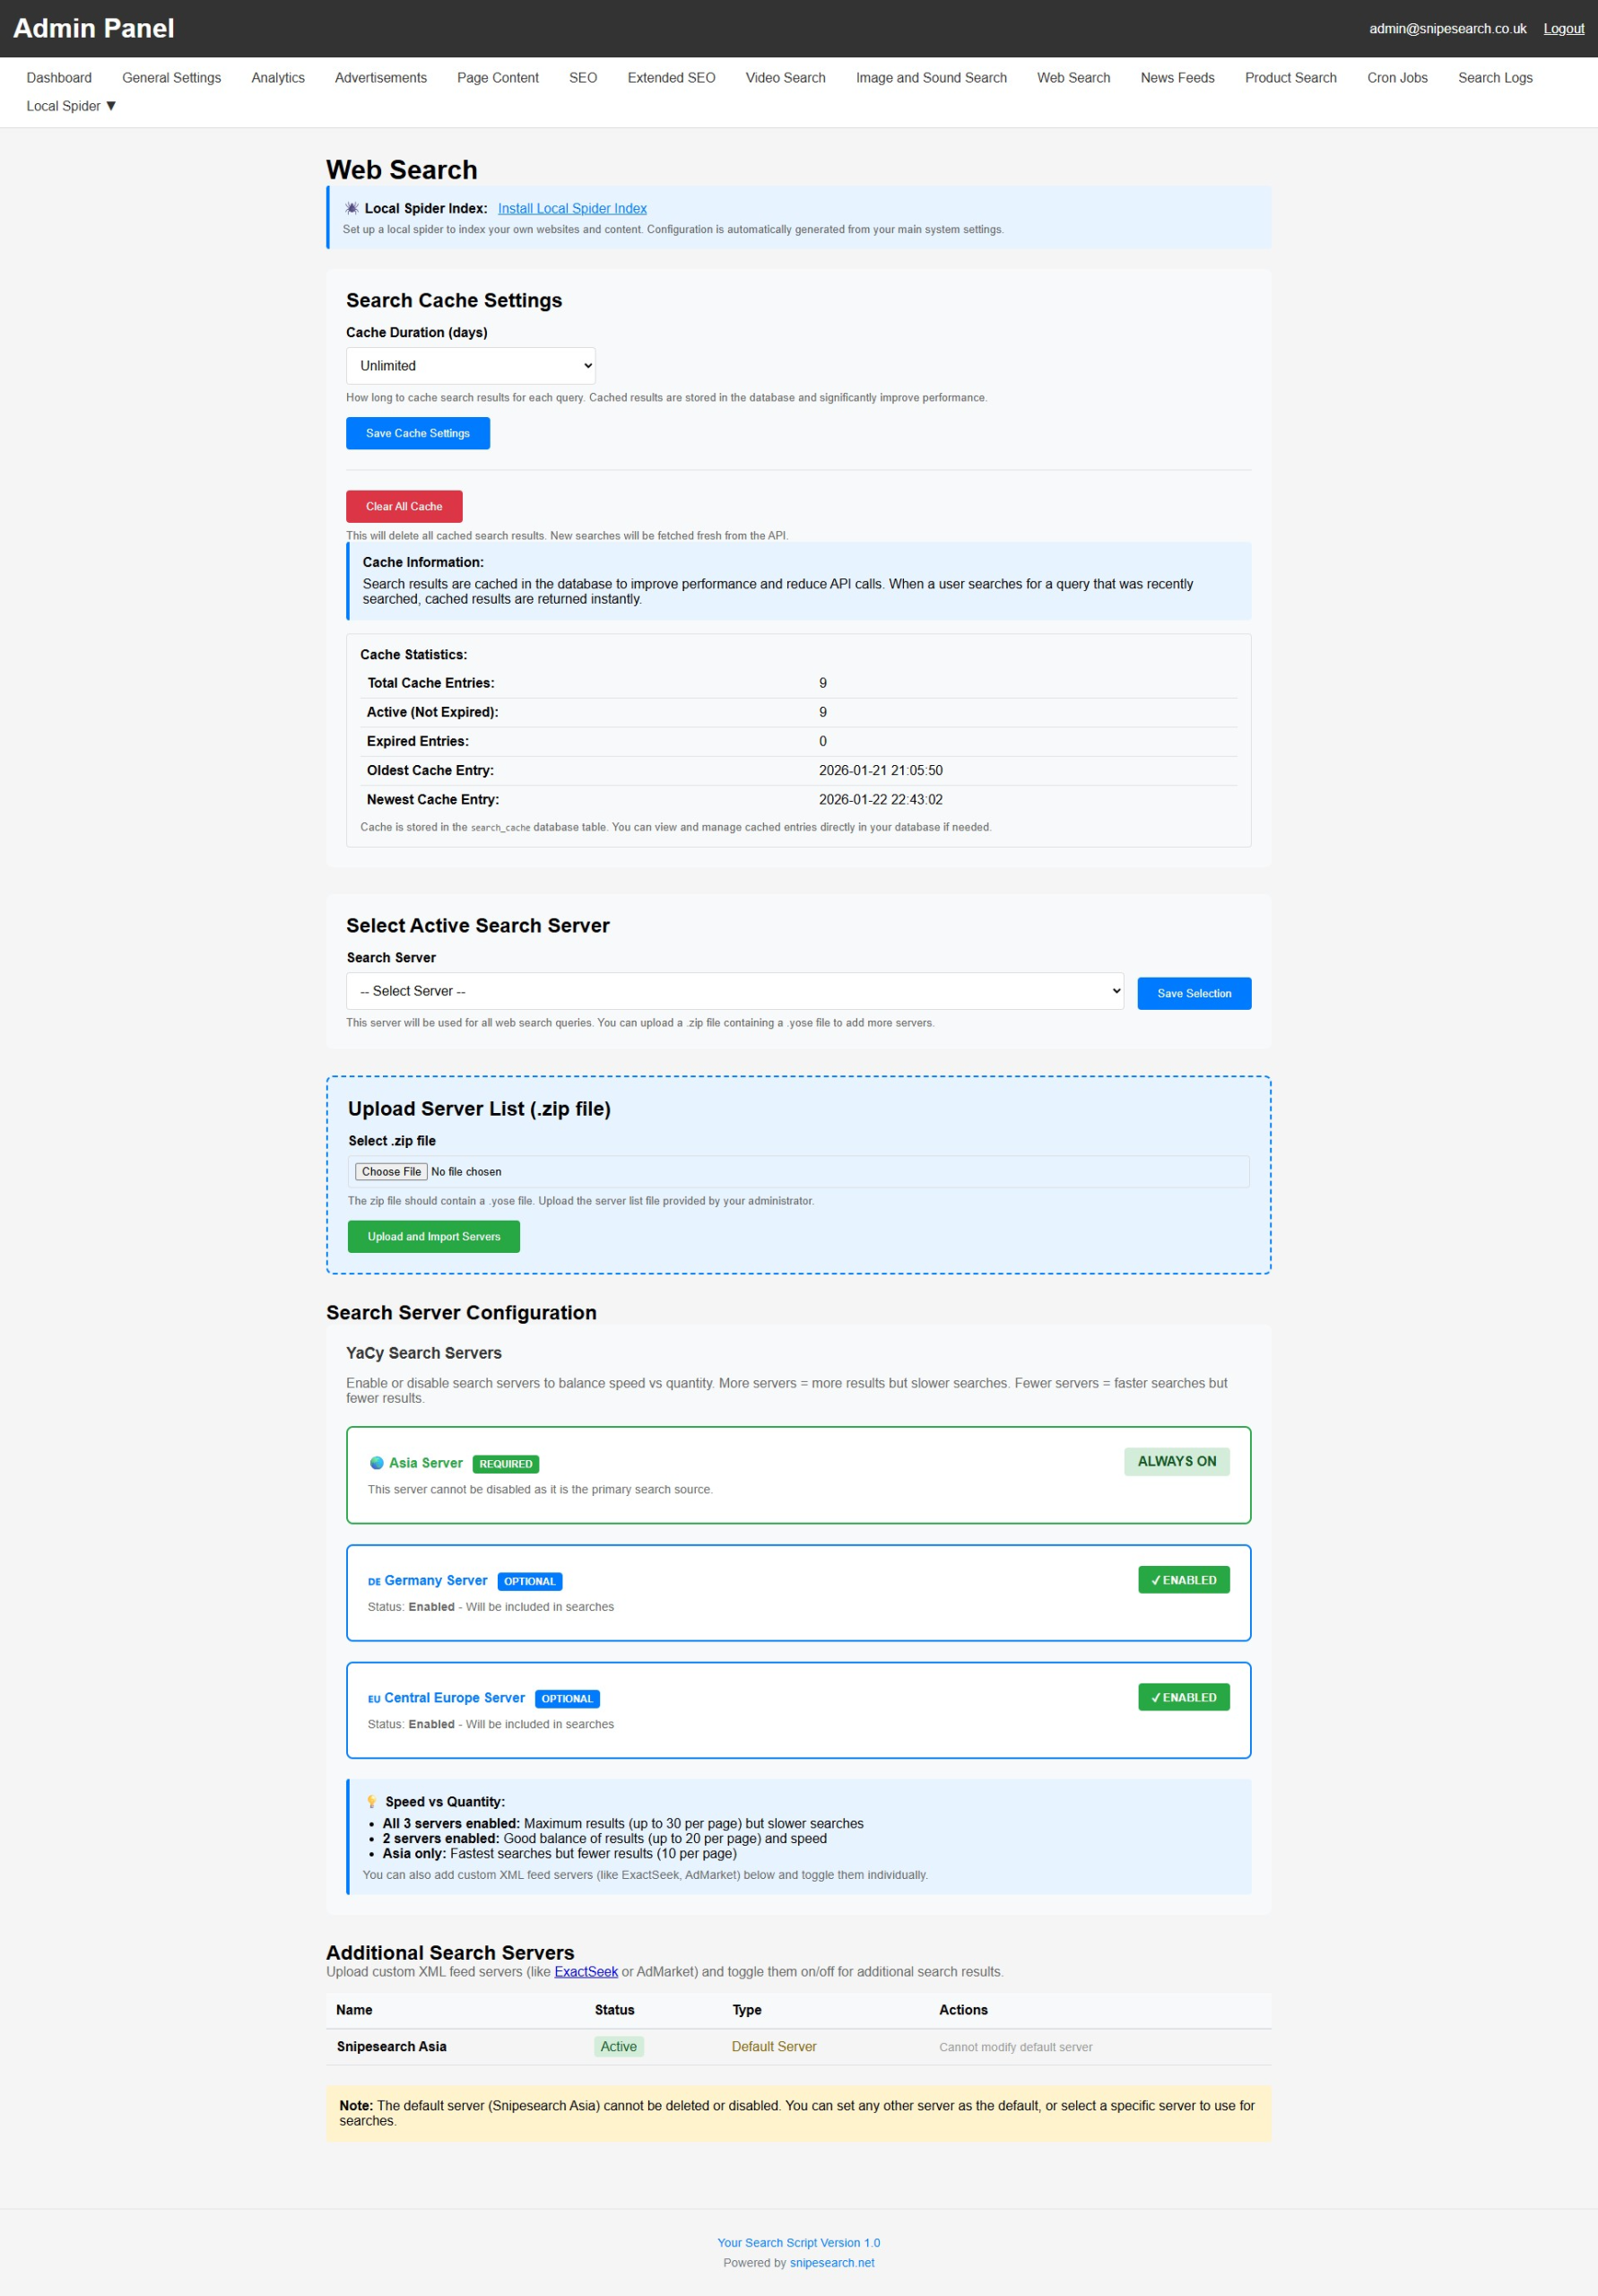Click the Always On badge for Asia Server
Image resolution: width=1598 pixels, height=2296 pixels.
pos(1176,1461)
